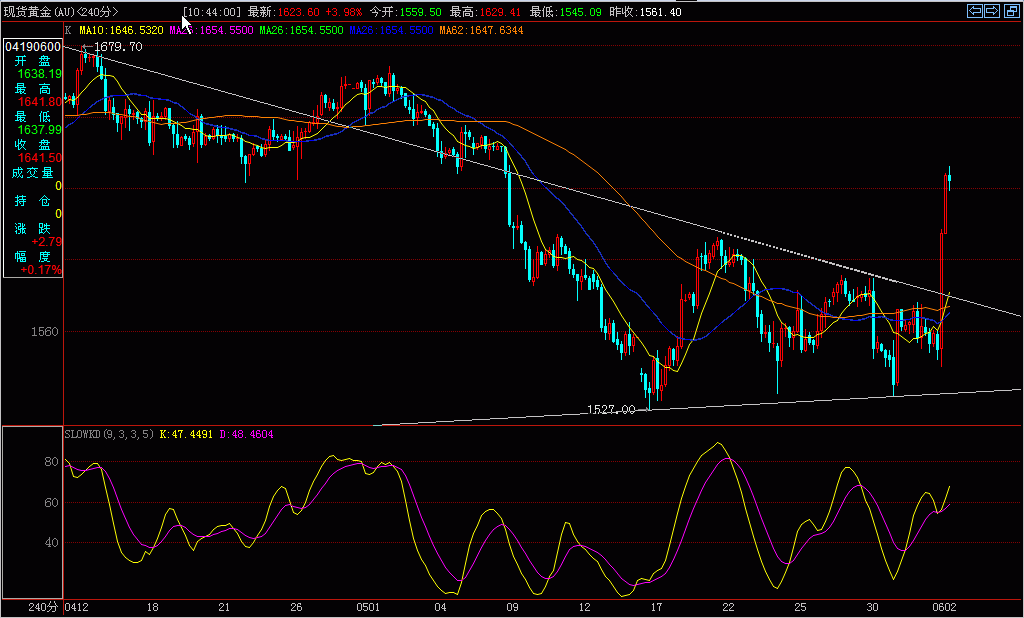Click the green MA26:1654.5500 label
The image size is (1024, 618).
(301, 30)
